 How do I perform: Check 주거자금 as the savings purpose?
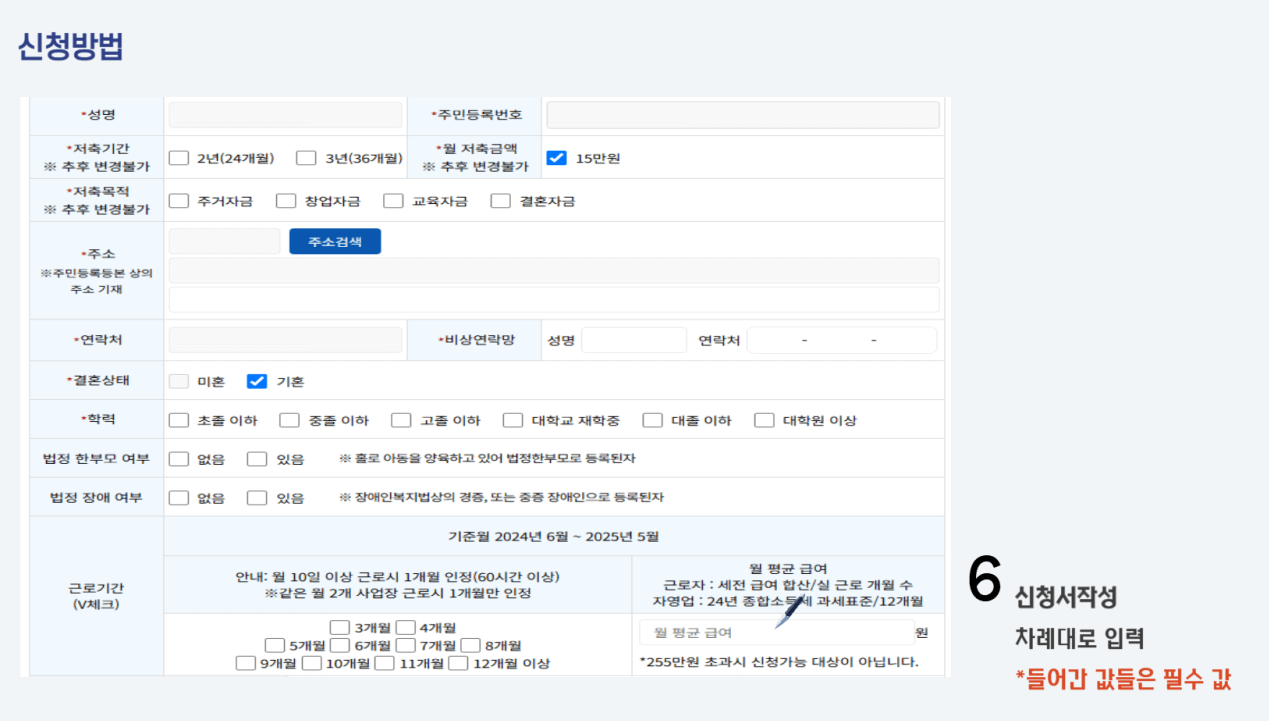point(179,200)
